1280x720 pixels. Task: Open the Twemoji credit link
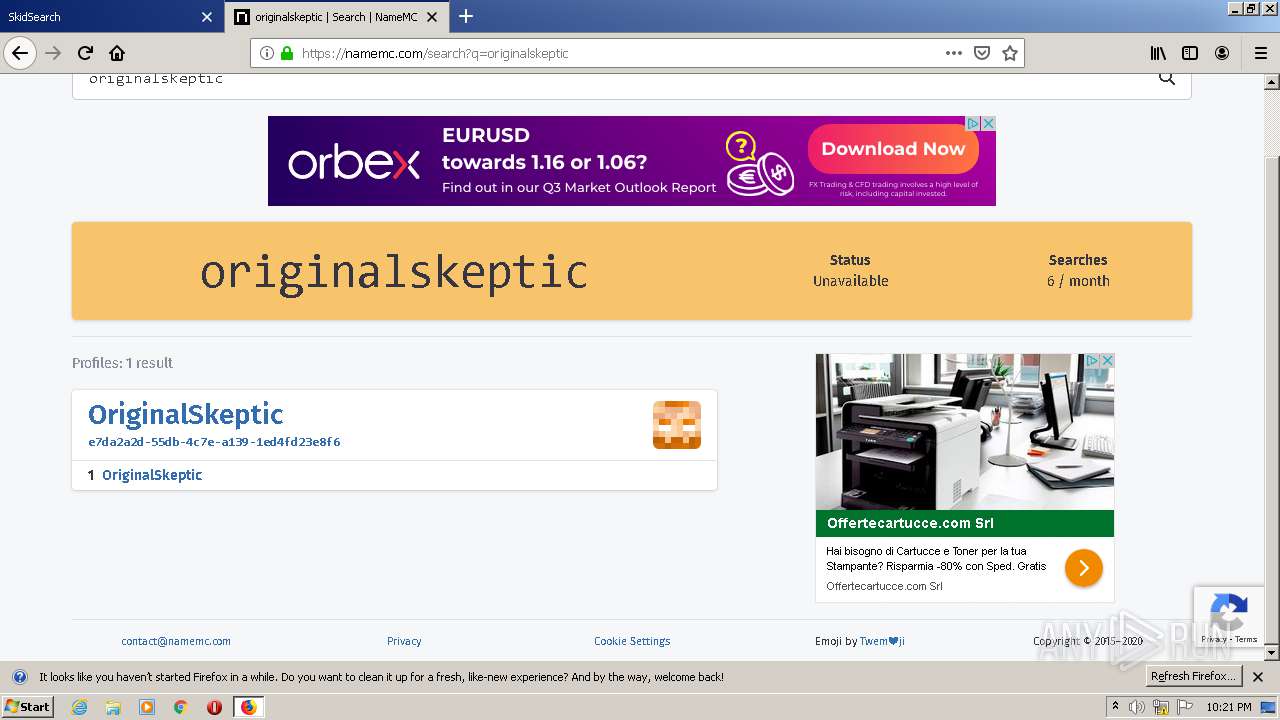coord(882,641)
